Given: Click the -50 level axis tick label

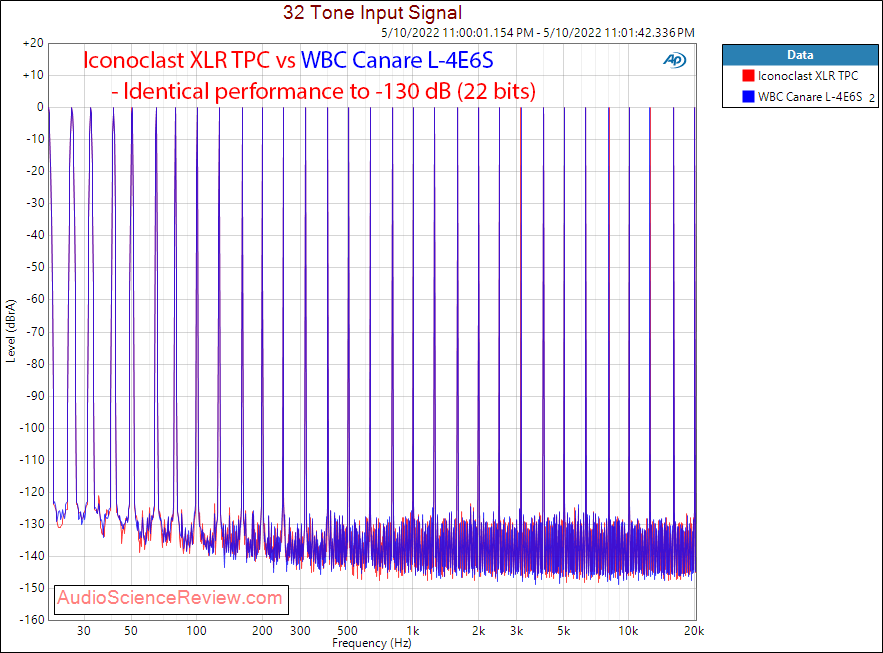Looking at the screenshot, I should [35, 267].
